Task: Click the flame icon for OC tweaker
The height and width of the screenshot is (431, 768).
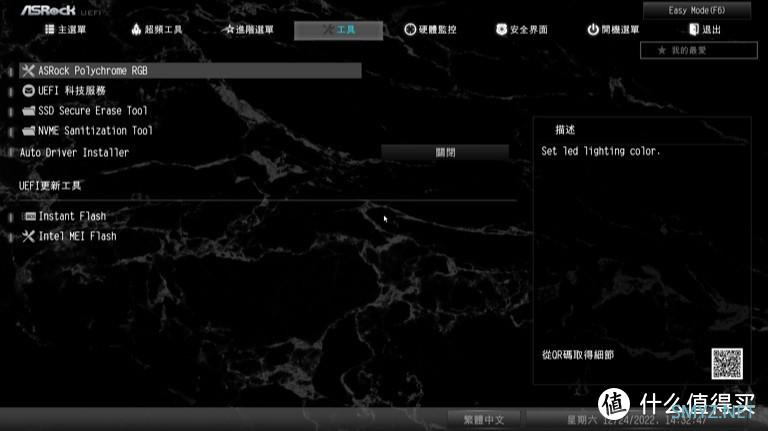Action: [x=136, y=29]
